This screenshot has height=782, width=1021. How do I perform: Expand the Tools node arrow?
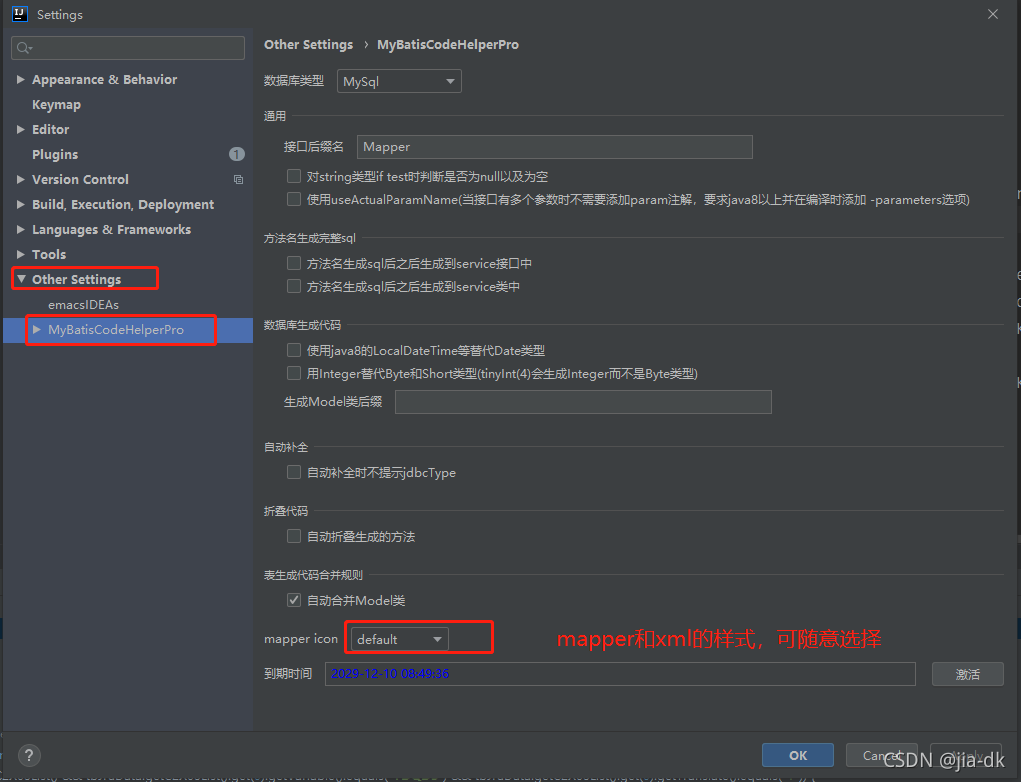tap(20, 254)
